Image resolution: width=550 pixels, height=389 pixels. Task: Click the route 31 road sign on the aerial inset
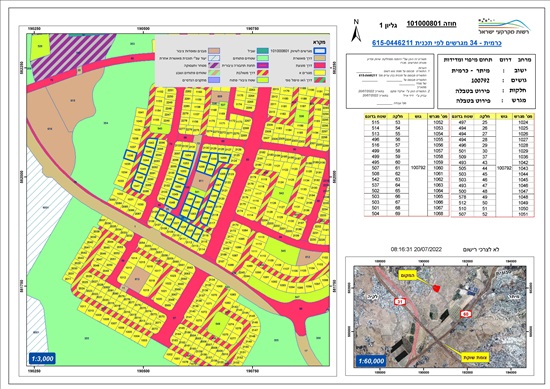click(x=400, y=301)
